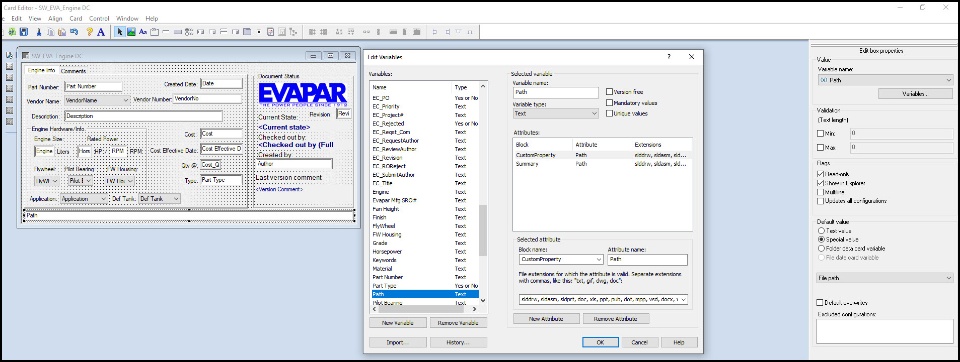The image size is (960, 362).
Task: Click the last alignment icon in toolbar
Action: 470,31
